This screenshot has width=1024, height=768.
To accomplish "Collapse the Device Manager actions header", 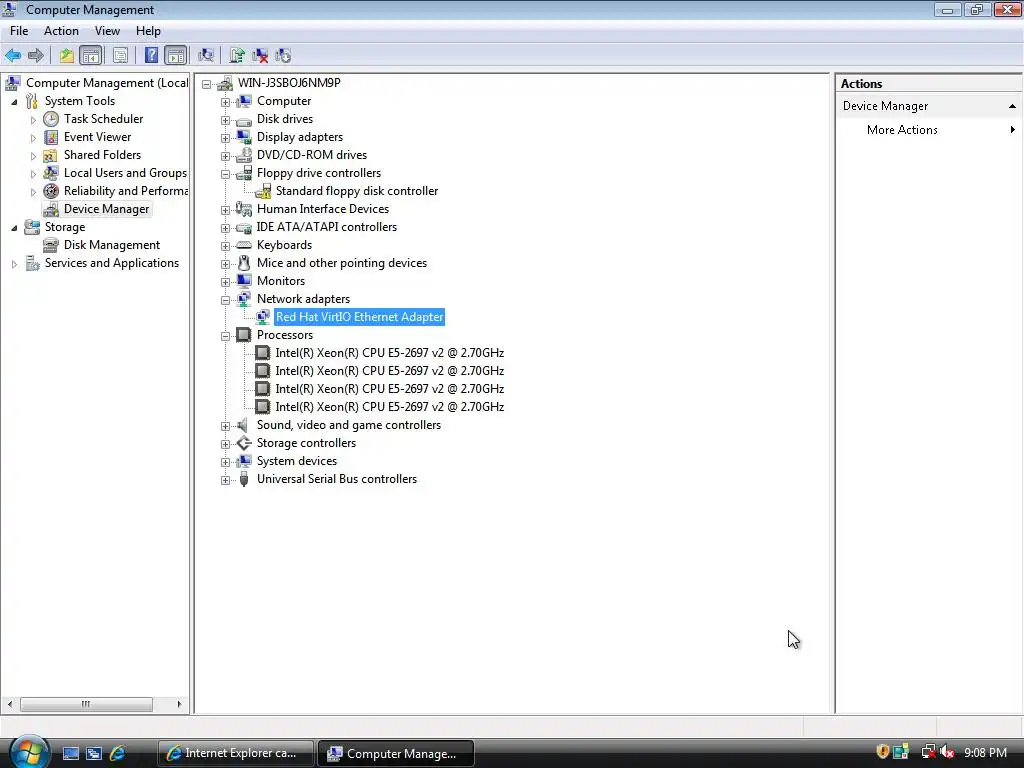I will tap(1012, 106).
